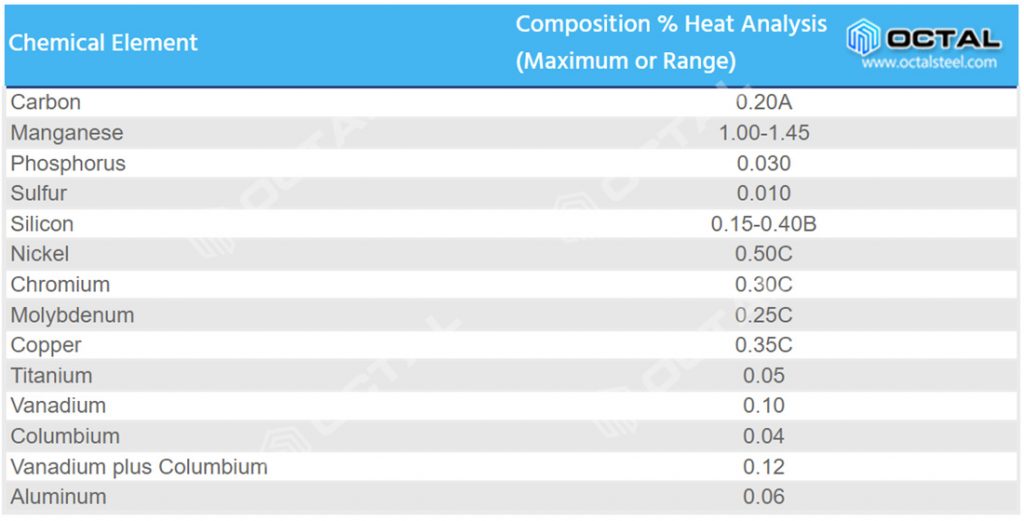Select the Silicon row label

point(42,224)
